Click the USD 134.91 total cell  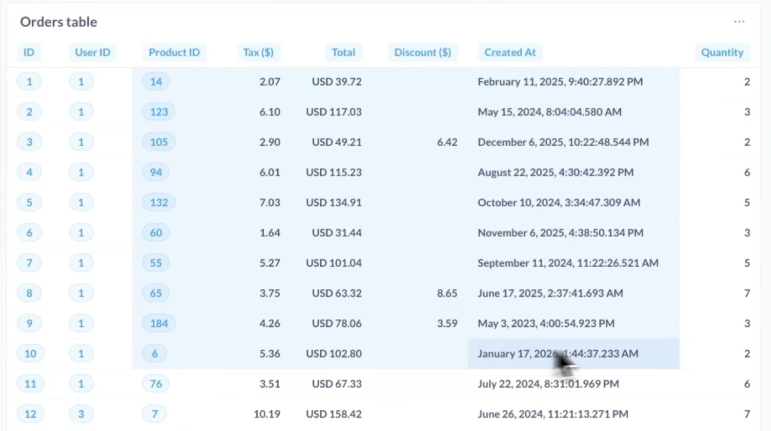pos(336,202)
